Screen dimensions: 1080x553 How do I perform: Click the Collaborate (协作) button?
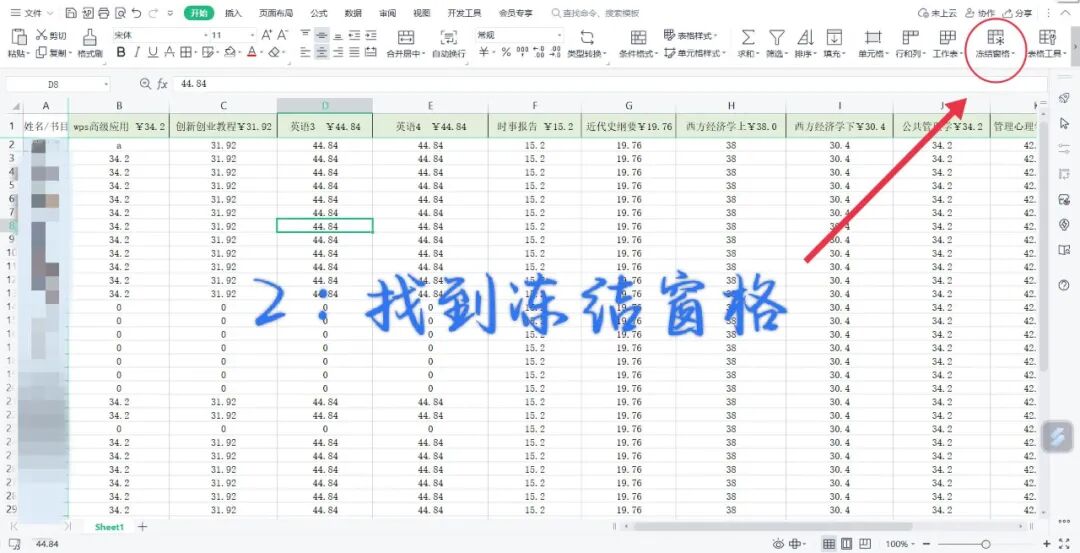(x=980, y=13)
